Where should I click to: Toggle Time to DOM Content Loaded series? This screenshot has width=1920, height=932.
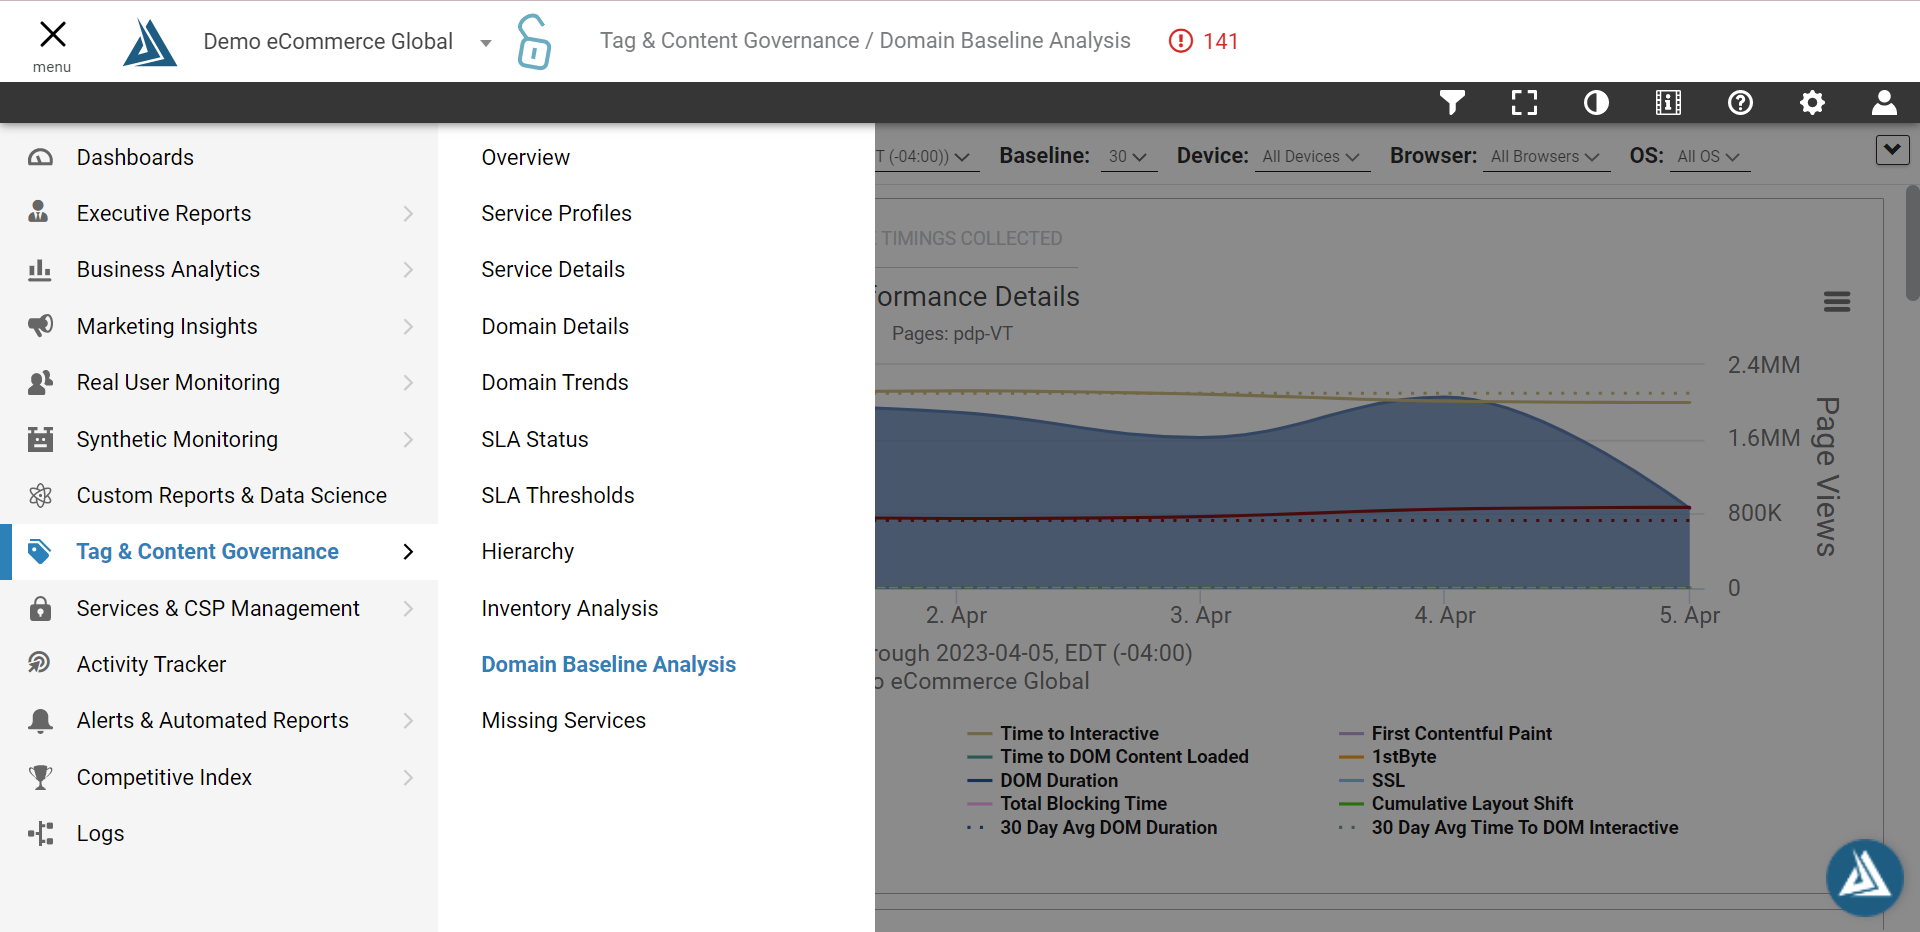[1108, 756]
